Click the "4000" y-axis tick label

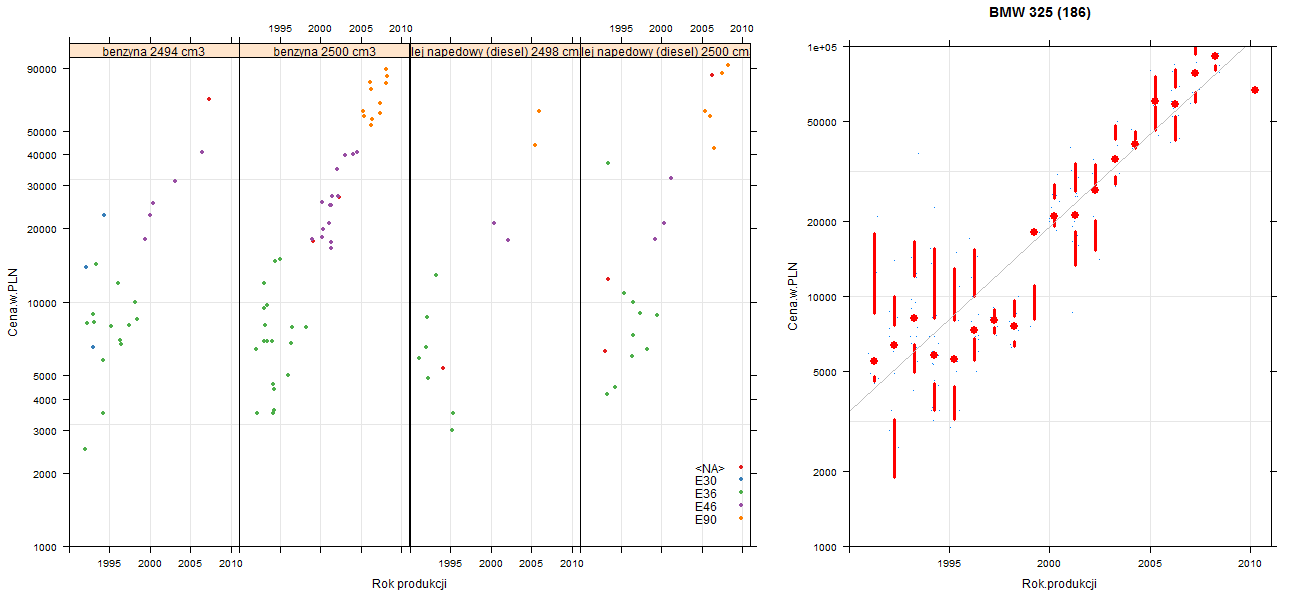44,400
